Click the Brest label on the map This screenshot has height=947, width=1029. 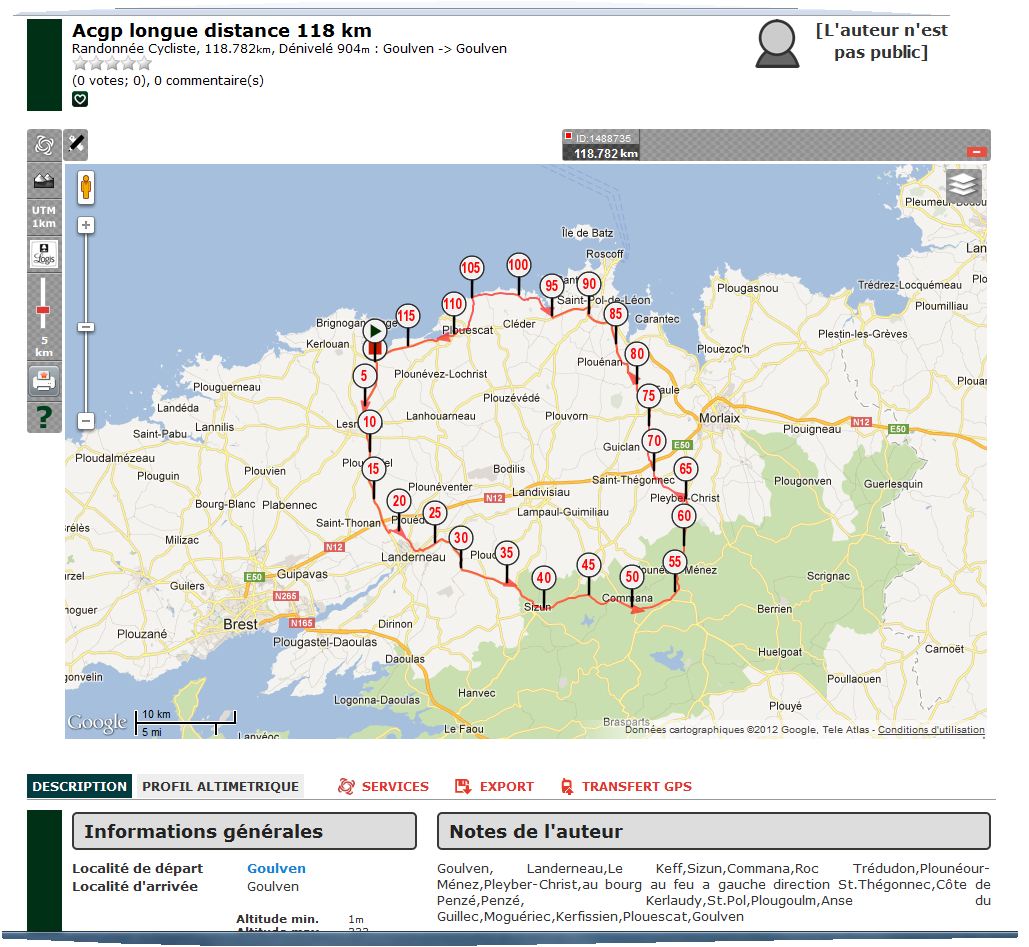coord(240,624)
